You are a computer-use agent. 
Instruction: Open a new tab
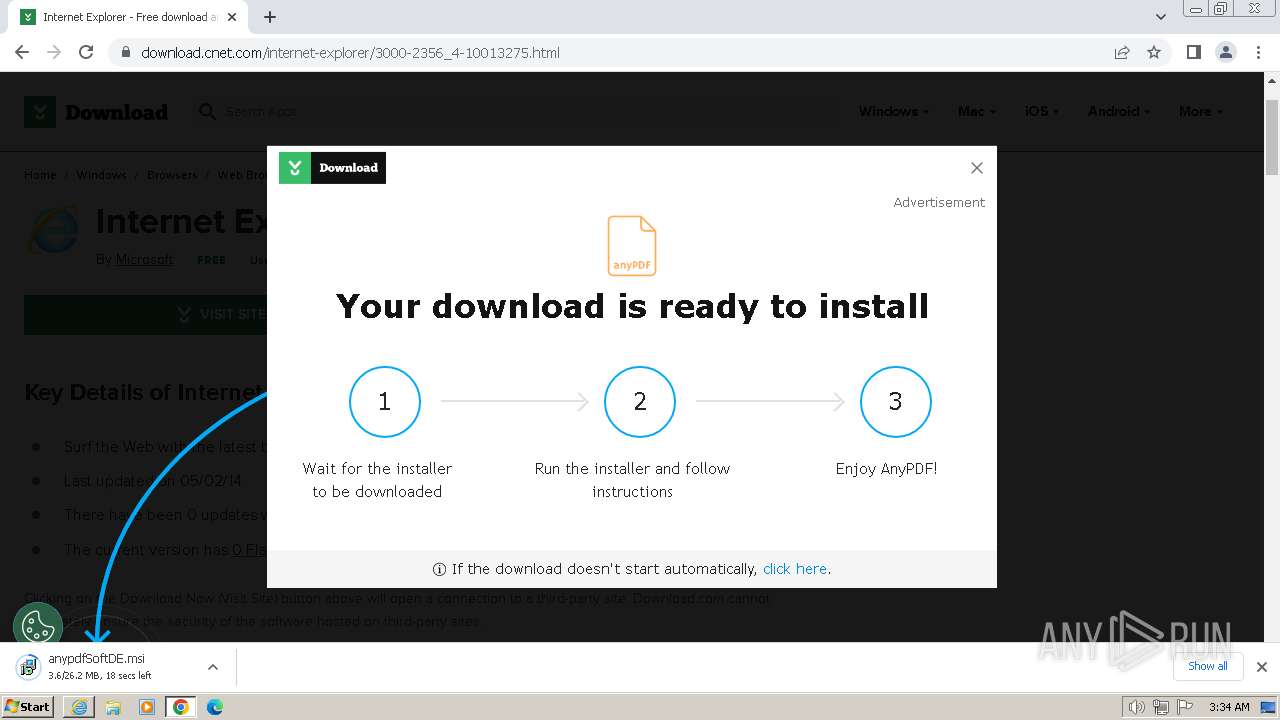tap(270, 17)
